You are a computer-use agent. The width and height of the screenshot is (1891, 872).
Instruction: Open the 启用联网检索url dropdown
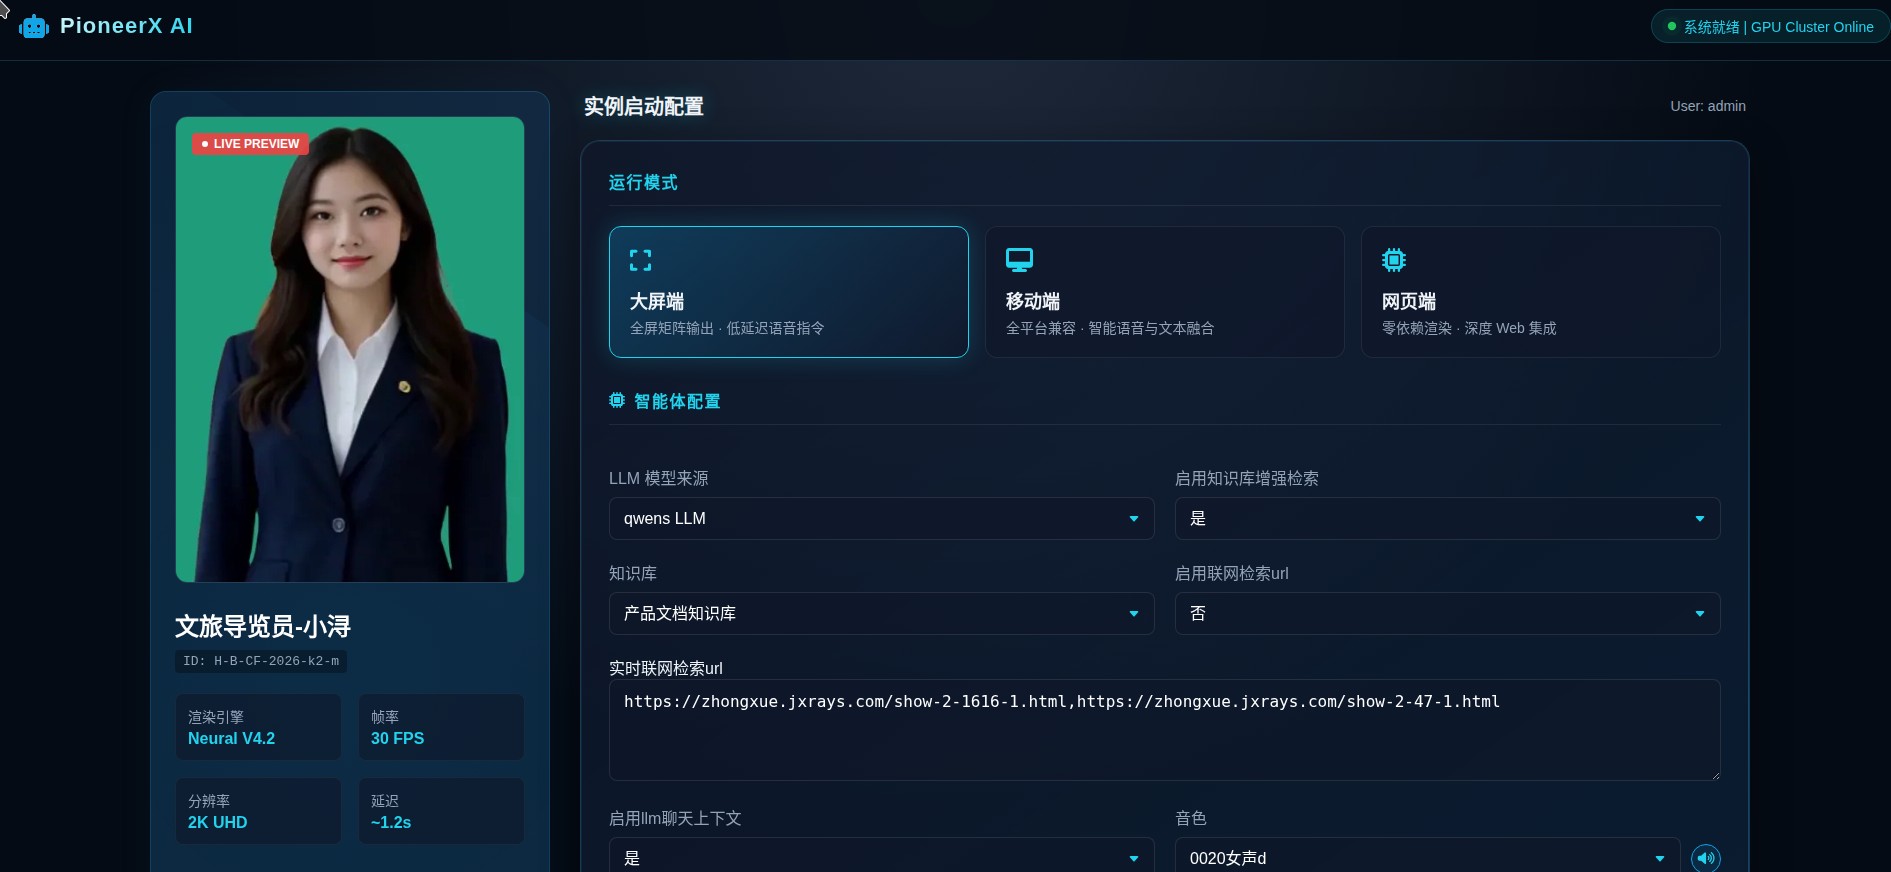coord(1446,614)
